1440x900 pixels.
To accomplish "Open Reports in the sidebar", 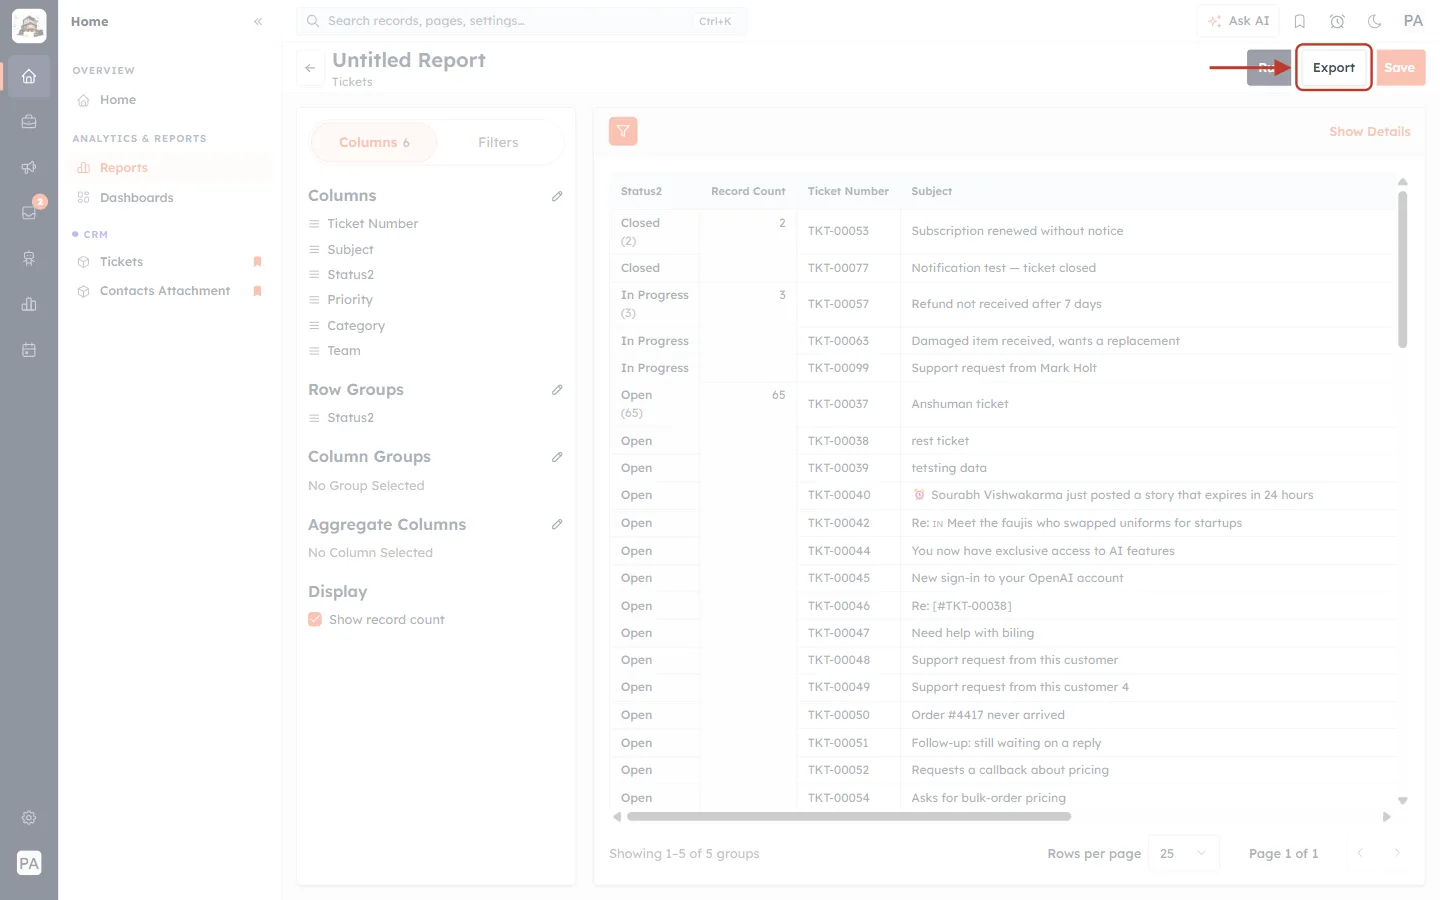I will tap(171, 168).
